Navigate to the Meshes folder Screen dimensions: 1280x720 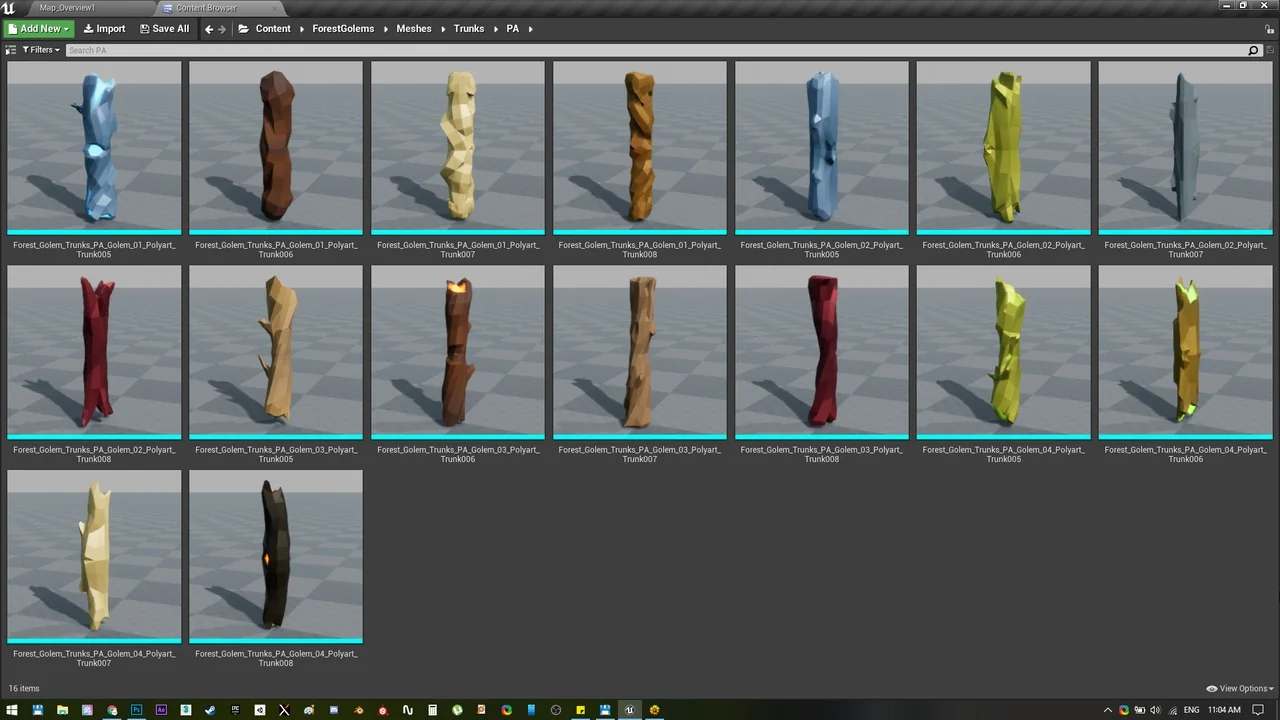tap(413, 28)
